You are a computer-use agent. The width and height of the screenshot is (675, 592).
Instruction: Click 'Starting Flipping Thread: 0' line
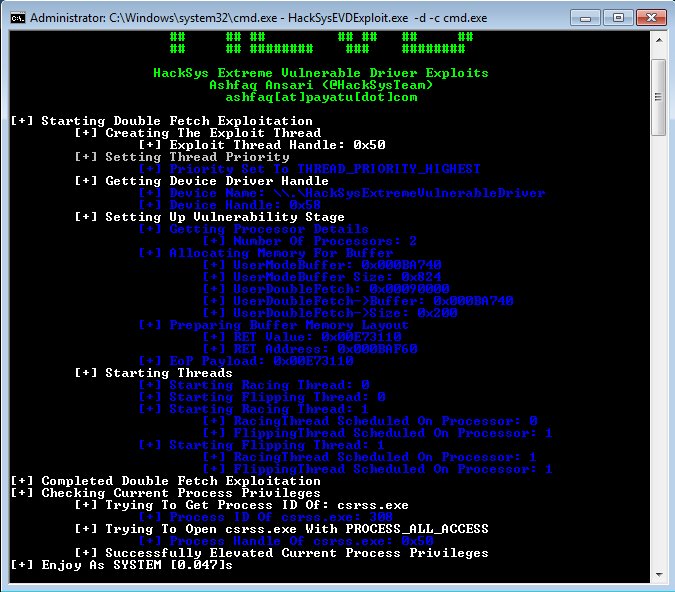(262, 397)
